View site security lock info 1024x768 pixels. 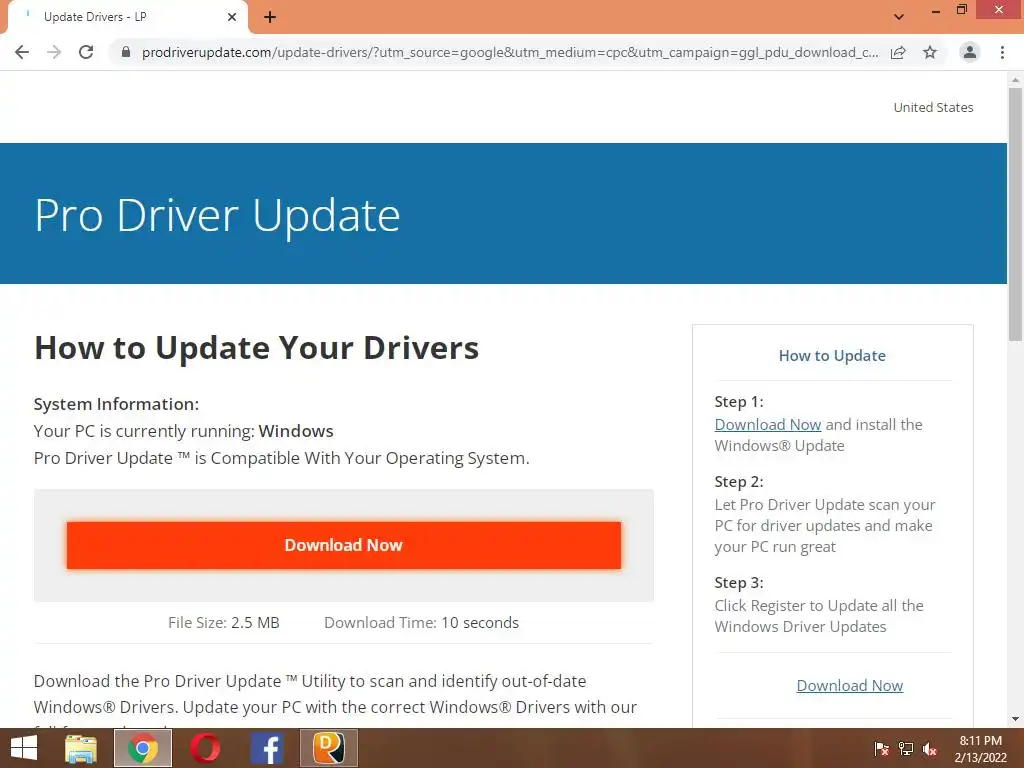click(x=125, y=52)
